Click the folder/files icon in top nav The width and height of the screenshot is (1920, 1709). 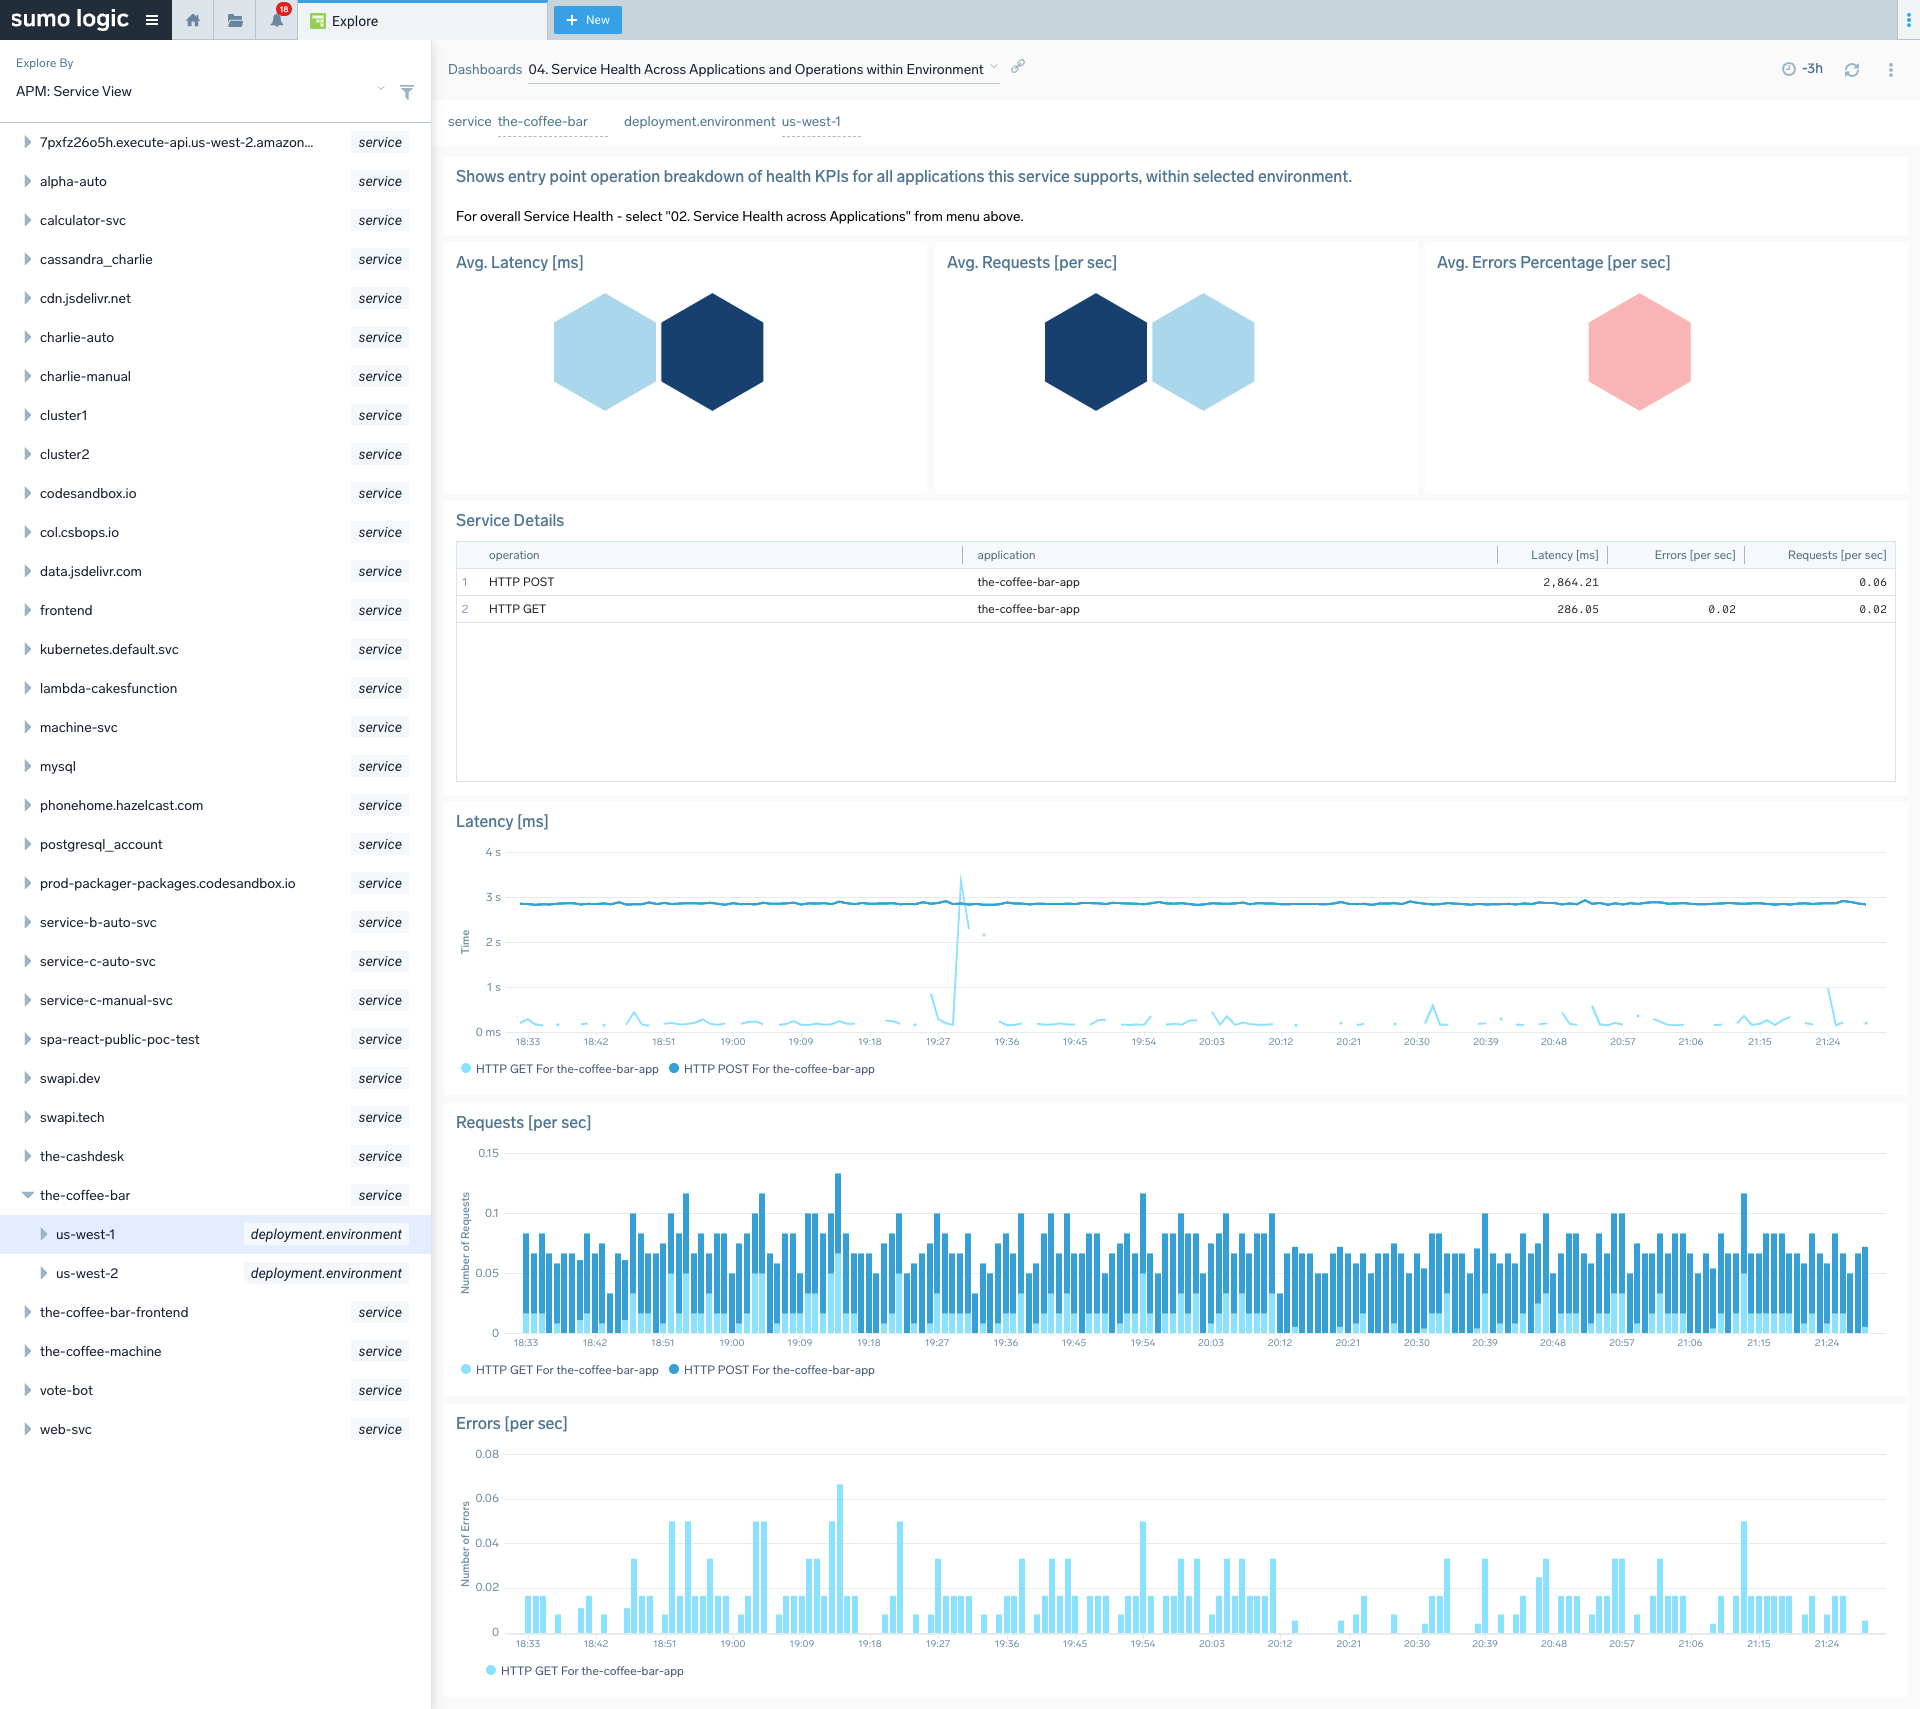point(234,20)
